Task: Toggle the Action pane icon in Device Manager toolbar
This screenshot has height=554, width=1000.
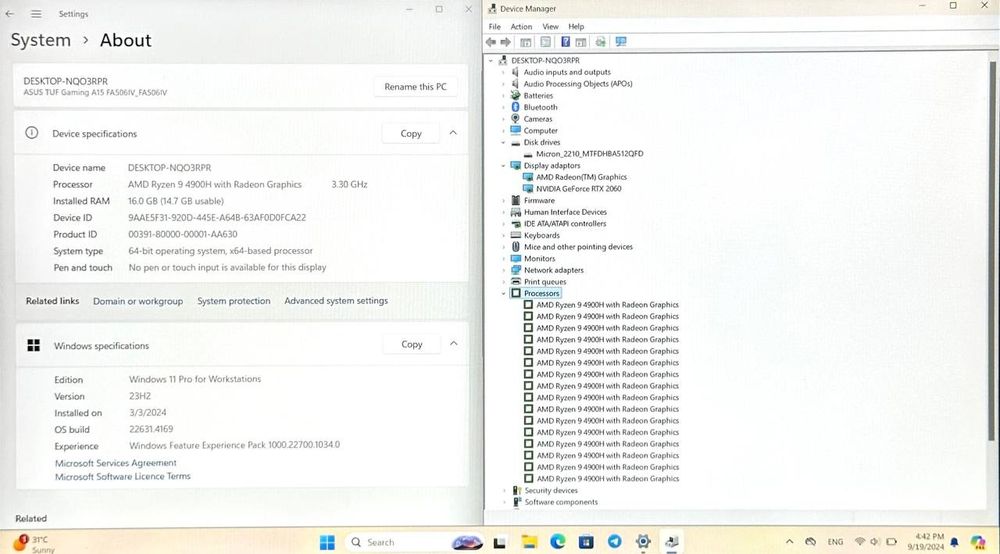Action: 581,42
